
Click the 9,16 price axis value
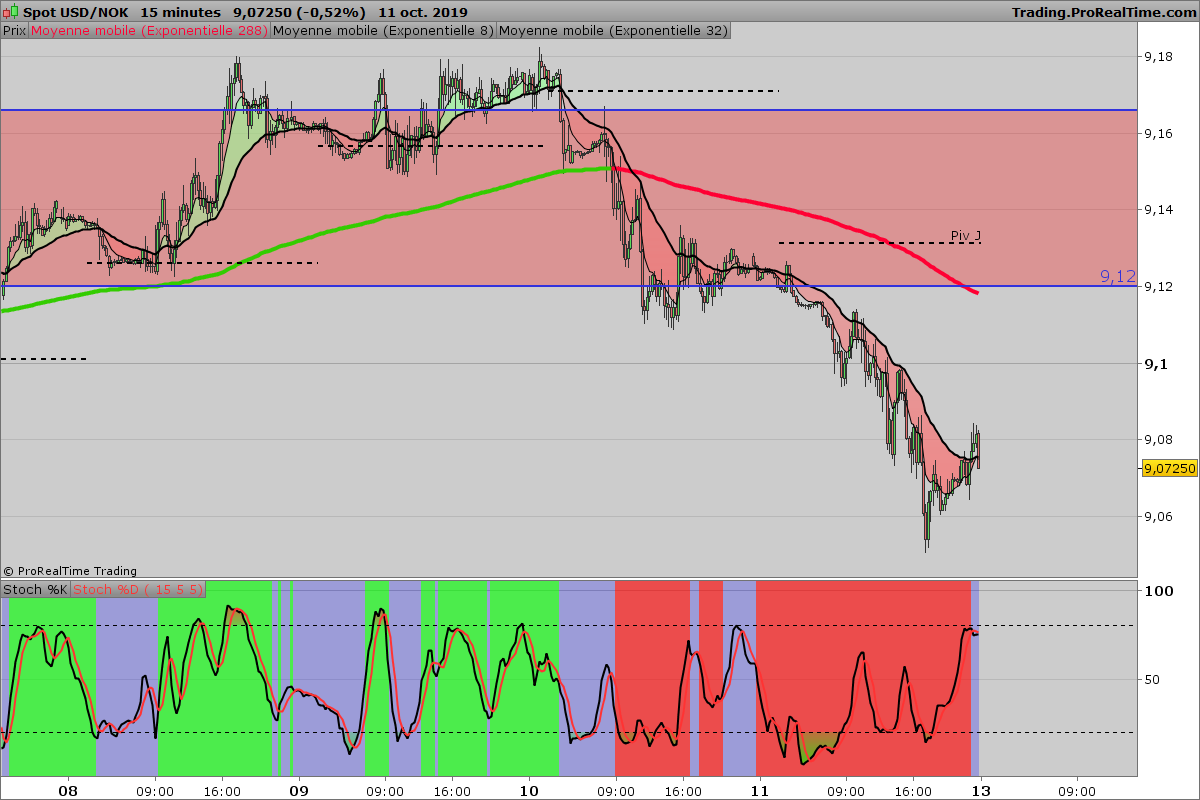(x=1158, y=133)
